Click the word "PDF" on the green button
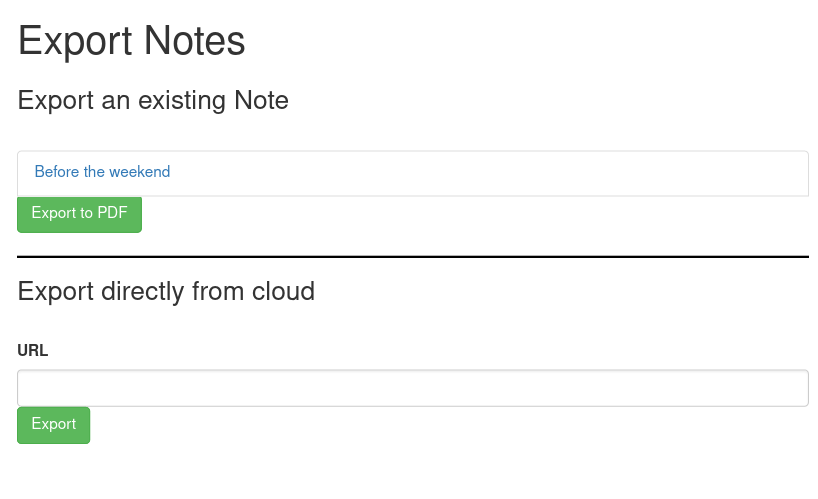 (112, 213)
